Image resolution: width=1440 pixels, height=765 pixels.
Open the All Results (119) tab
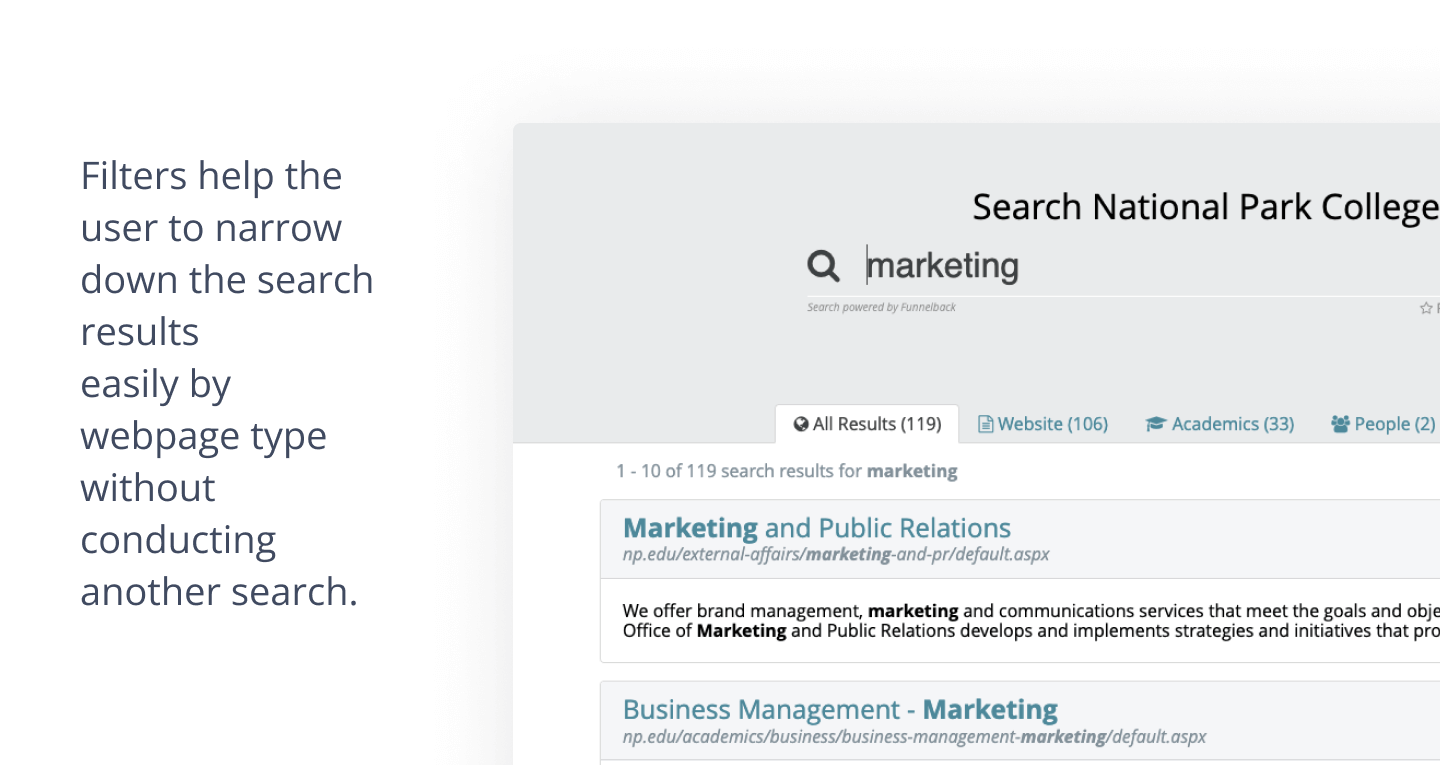tap(867, 424)
